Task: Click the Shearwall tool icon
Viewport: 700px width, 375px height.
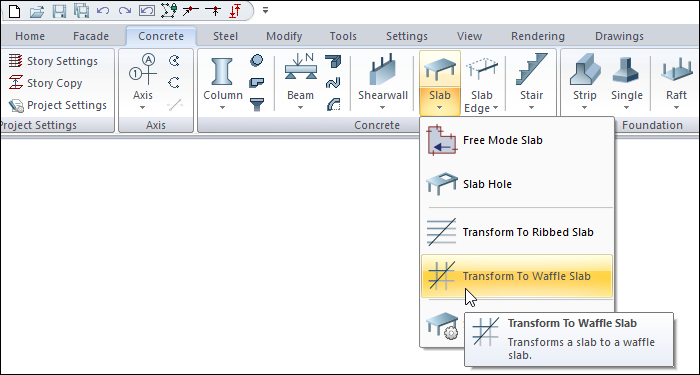Action: tap(383, 70)
